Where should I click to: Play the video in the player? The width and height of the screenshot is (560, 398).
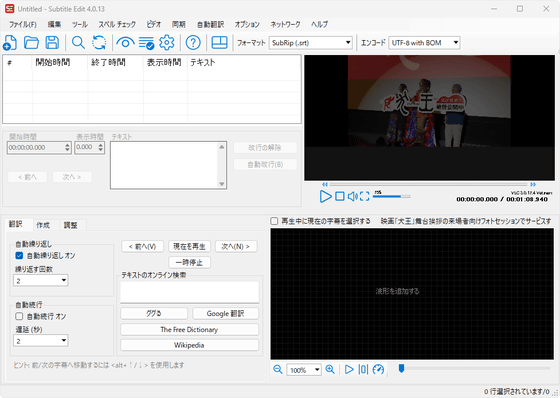pos(325,196)
